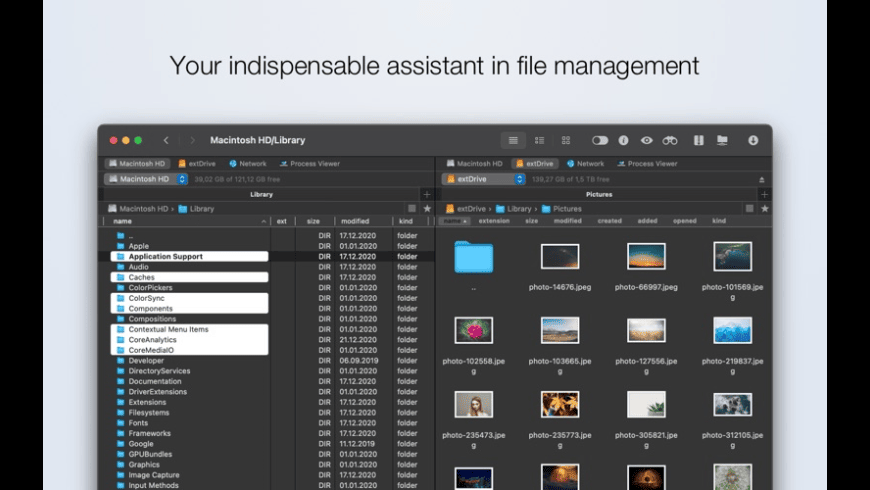The width and height of the screenshot is (870, 490).
Task: Open the info icon in toolbar
Action: 624,140
